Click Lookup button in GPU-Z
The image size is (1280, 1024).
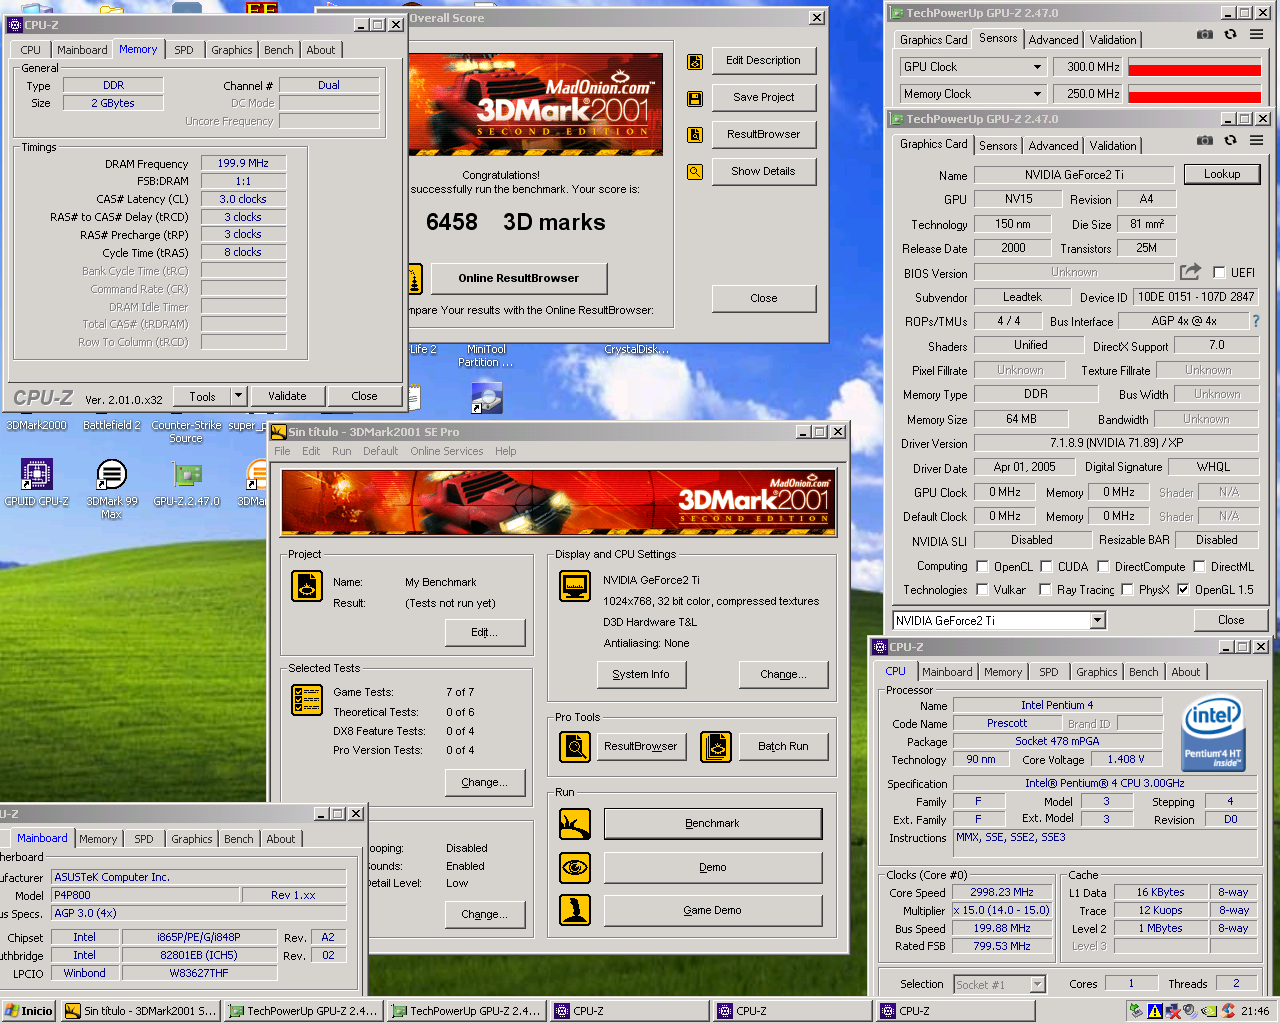click(1222, 174)
